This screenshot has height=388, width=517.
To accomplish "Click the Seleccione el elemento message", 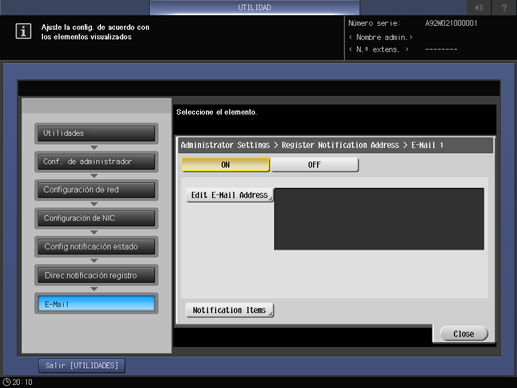I will point(217,112).
